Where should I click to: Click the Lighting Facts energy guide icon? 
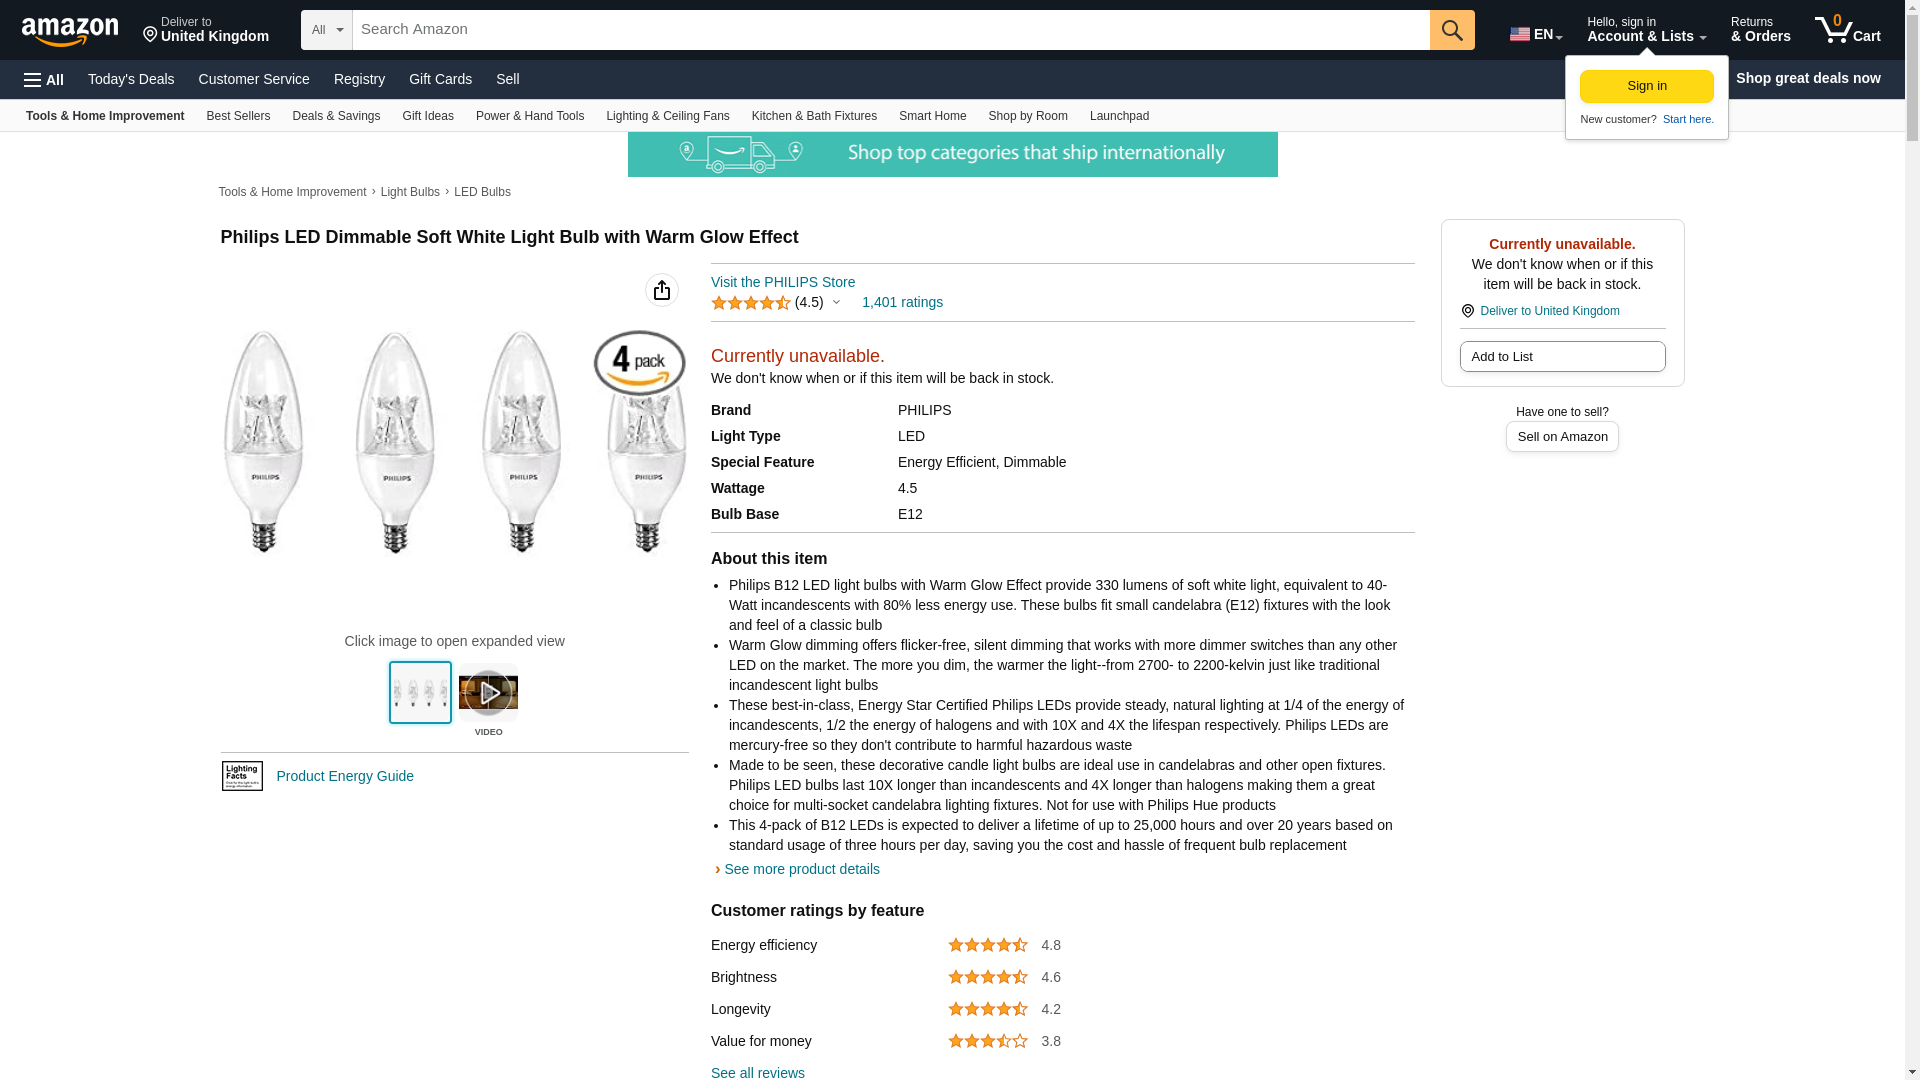click(242, 776)
